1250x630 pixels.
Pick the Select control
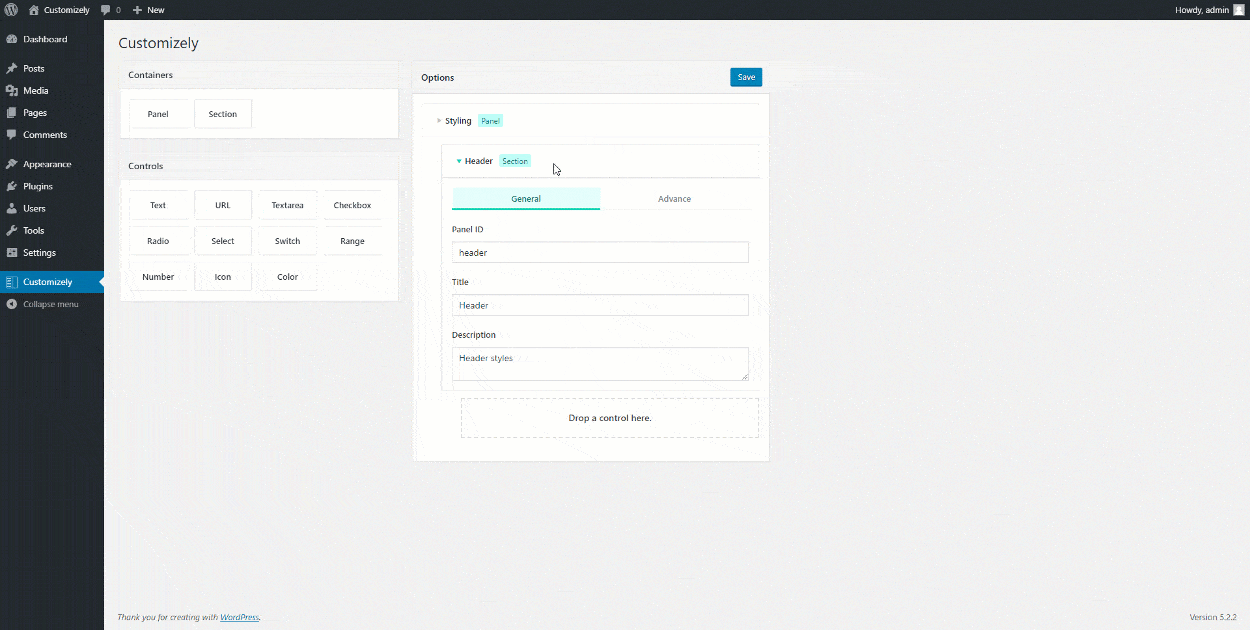coord(223,241)
